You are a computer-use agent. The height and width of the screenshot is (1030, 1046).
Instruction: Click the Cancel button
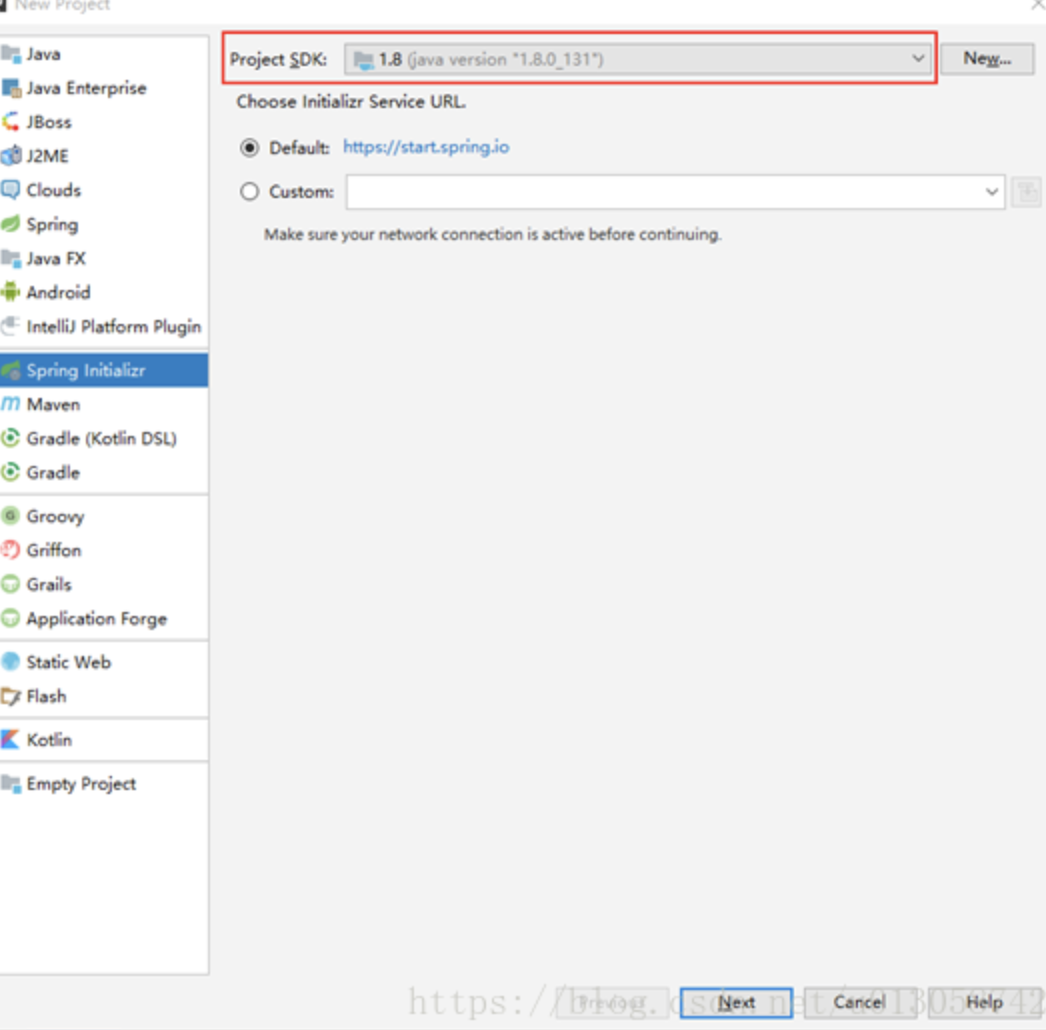(859, 1003)
